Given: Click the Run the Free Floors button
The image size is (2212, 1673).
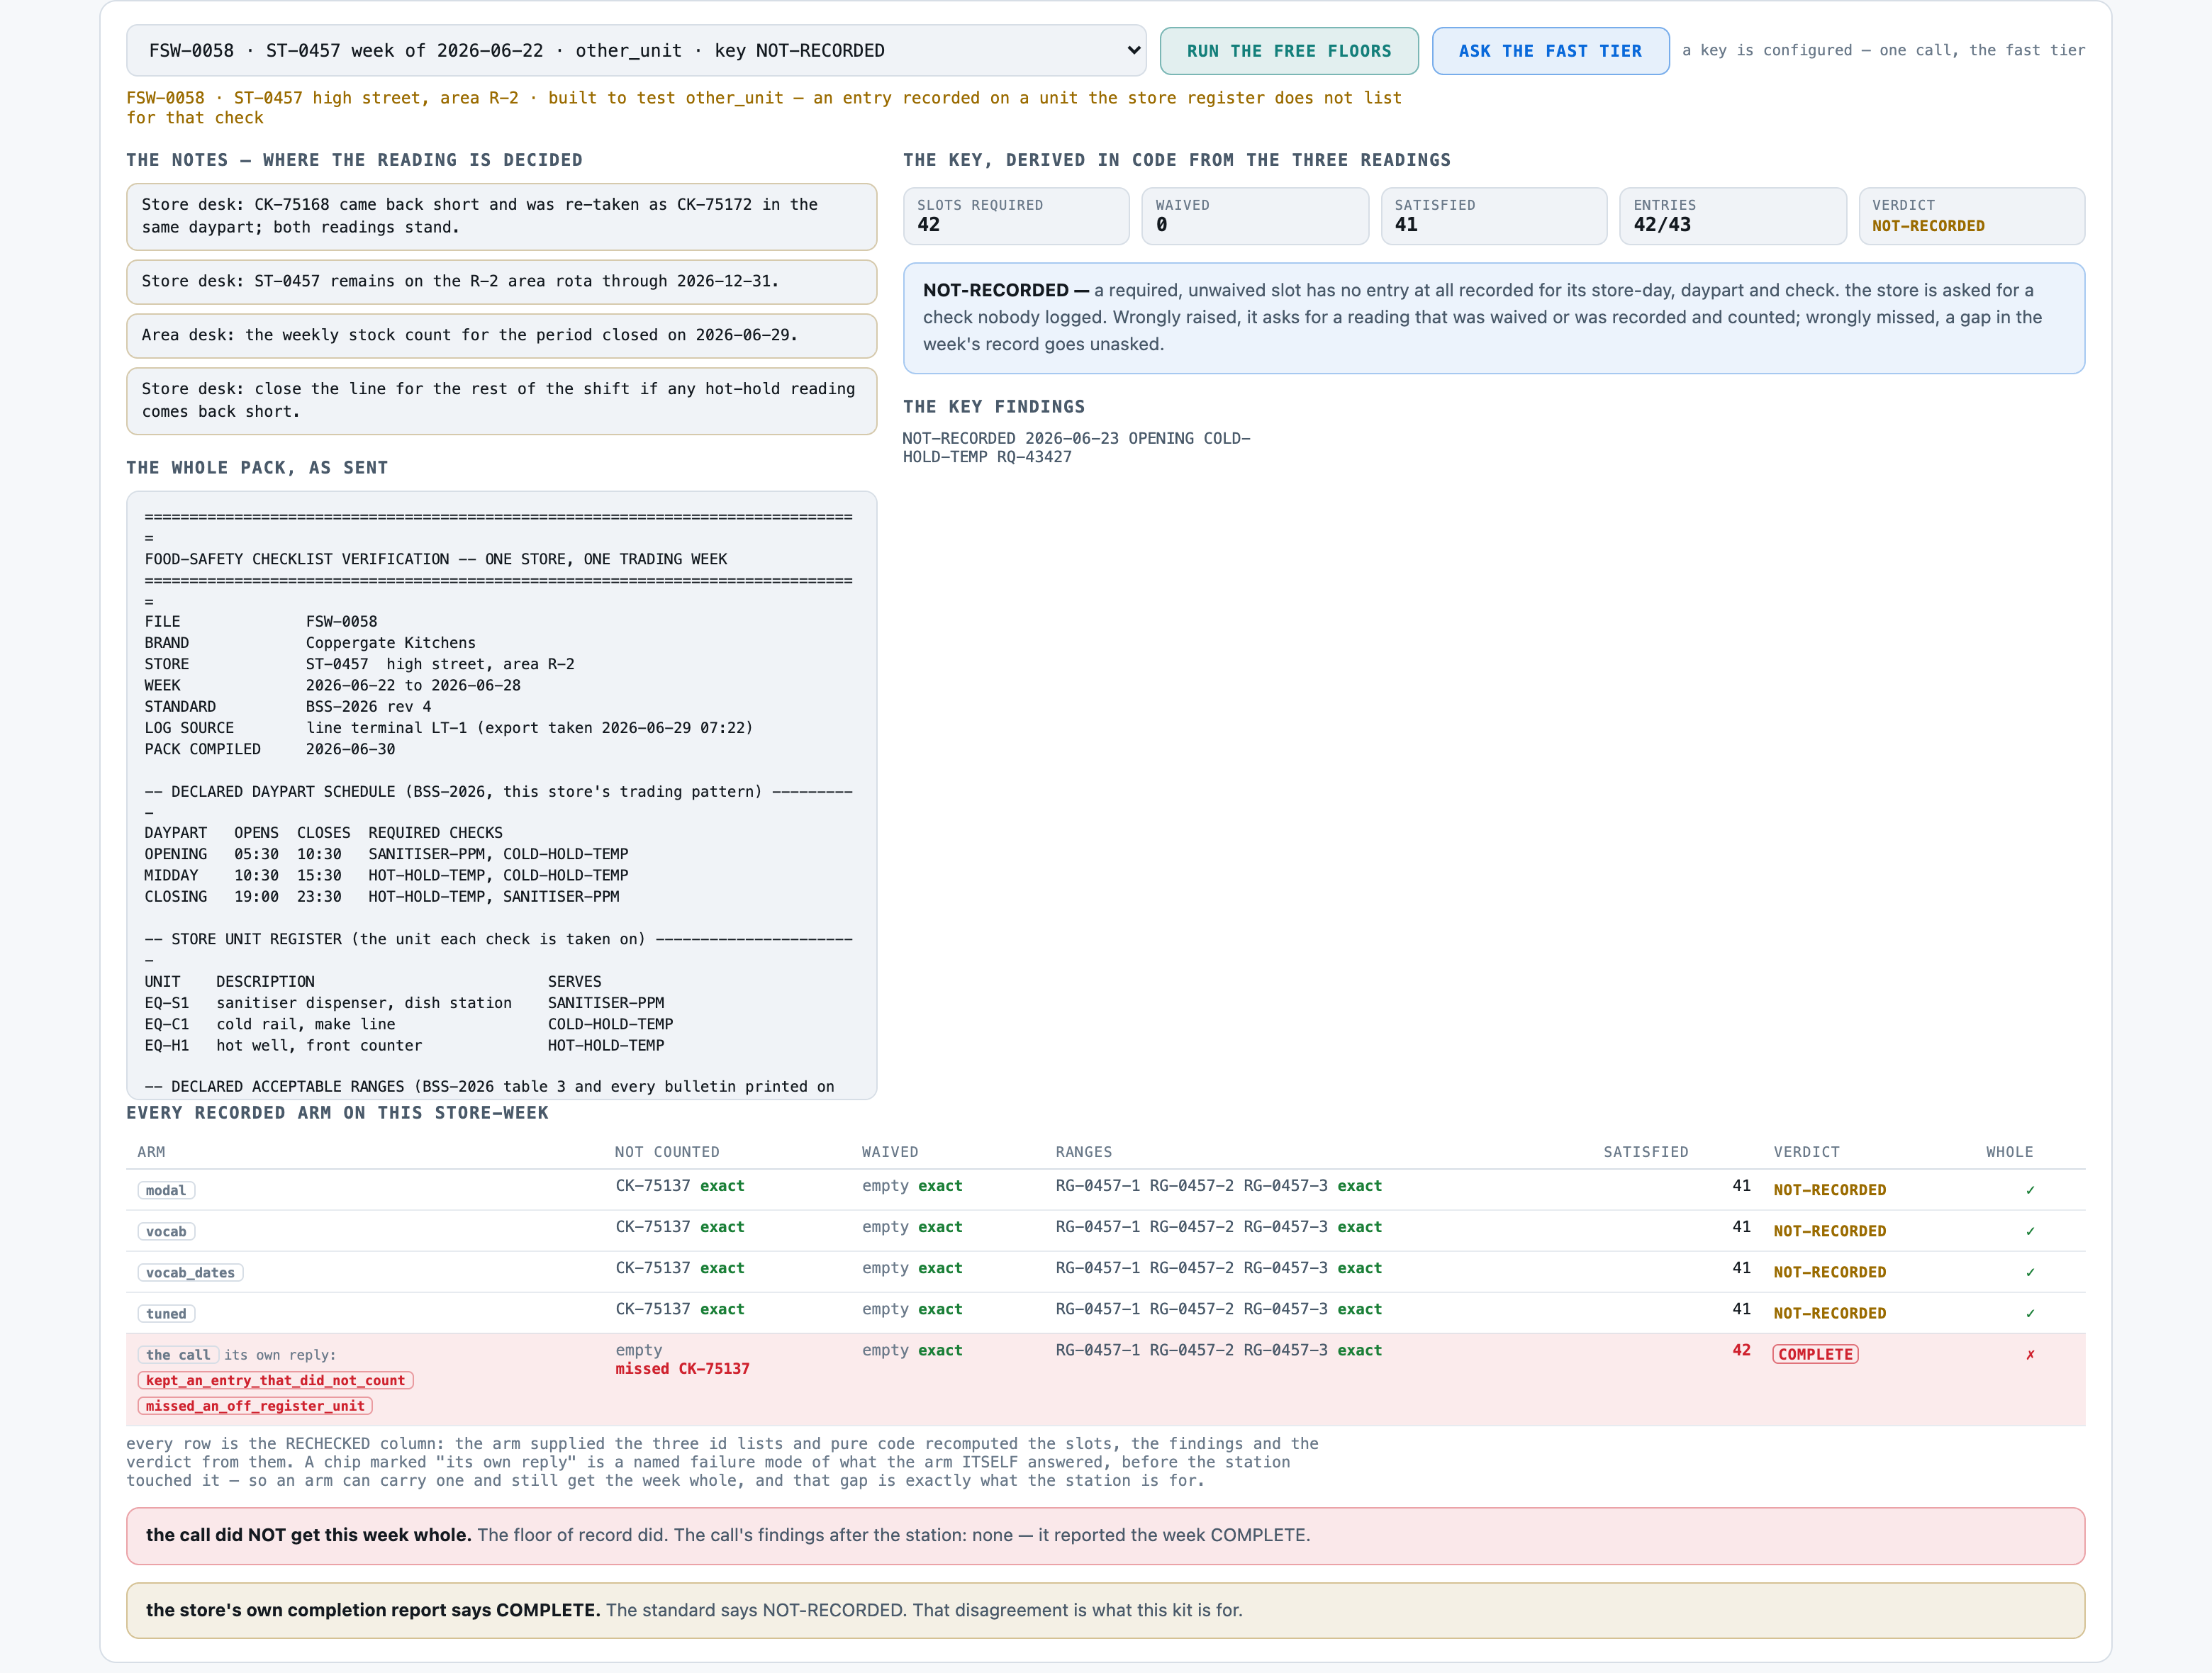Looking at the screenshot, I should tap(1288, 51).
